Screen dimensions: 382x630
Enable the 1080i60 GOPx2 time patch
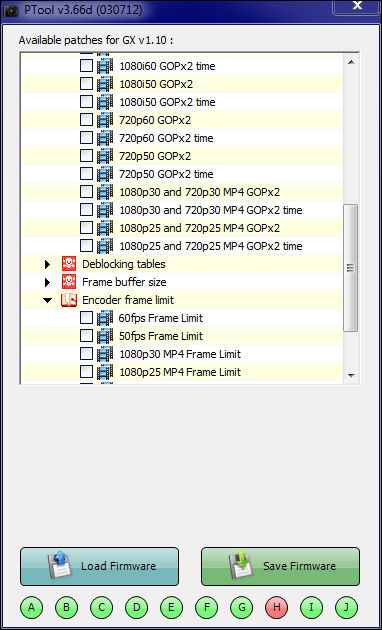tap(86, 65)
